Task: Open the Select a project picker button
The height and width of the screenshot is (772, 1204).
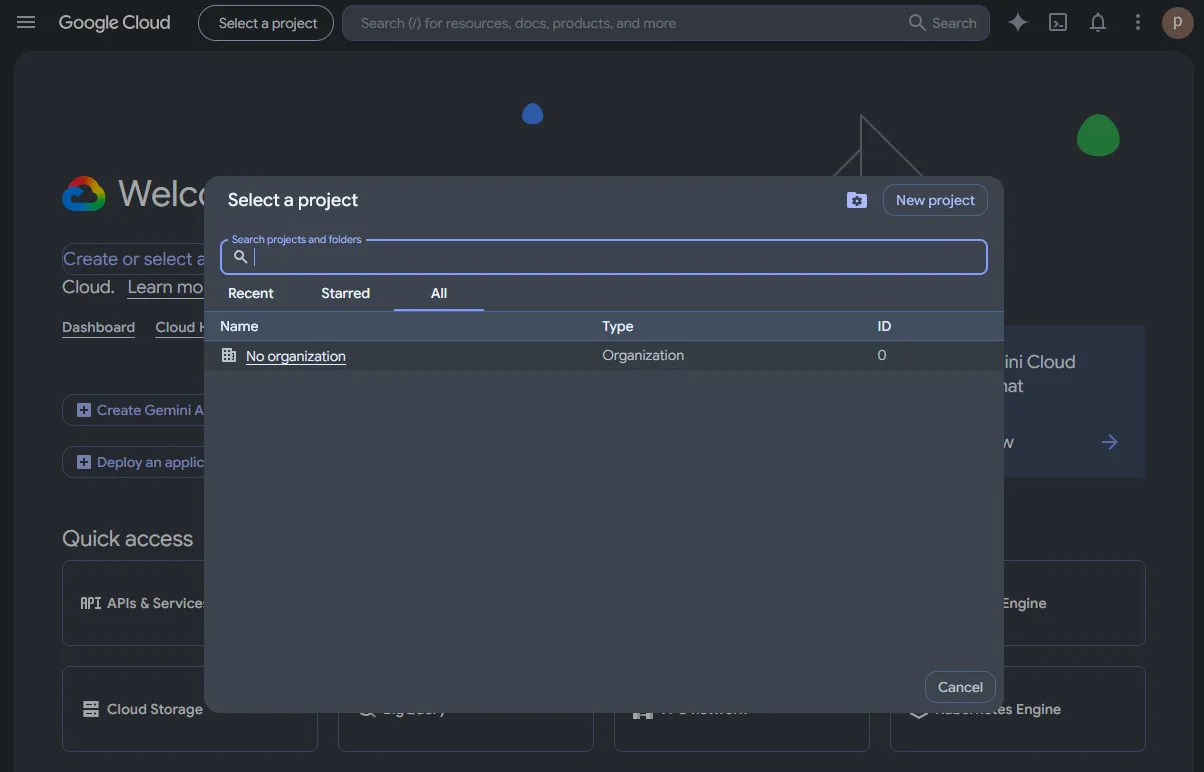Action: tap(266, 23)
